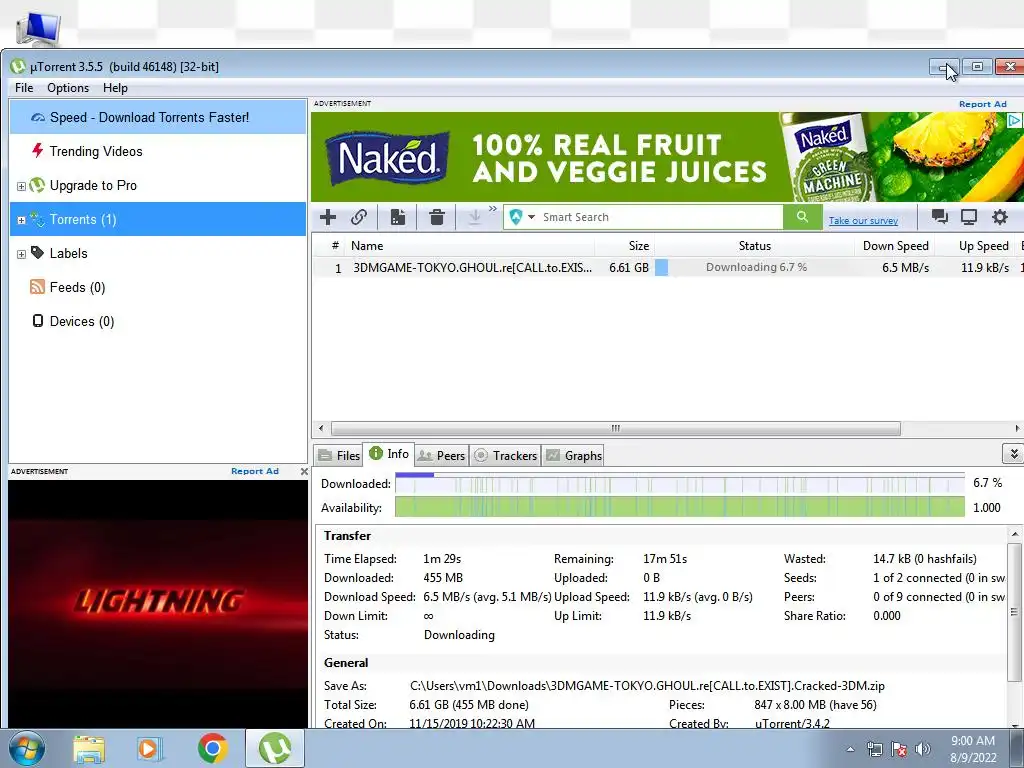
Task: Click the Info pane vertical scrollbar
Action: [x=1014, y=612]
